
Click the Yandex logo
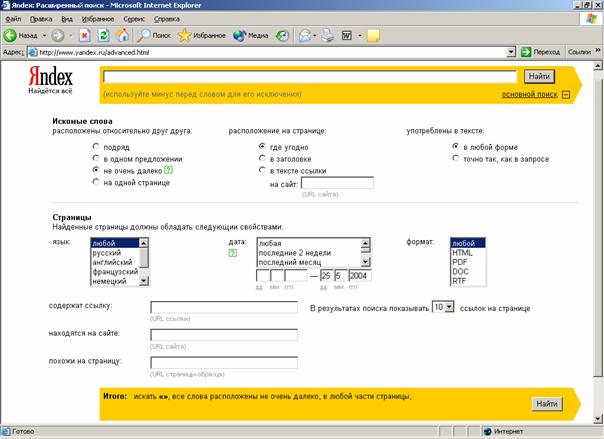click(50, 80)
